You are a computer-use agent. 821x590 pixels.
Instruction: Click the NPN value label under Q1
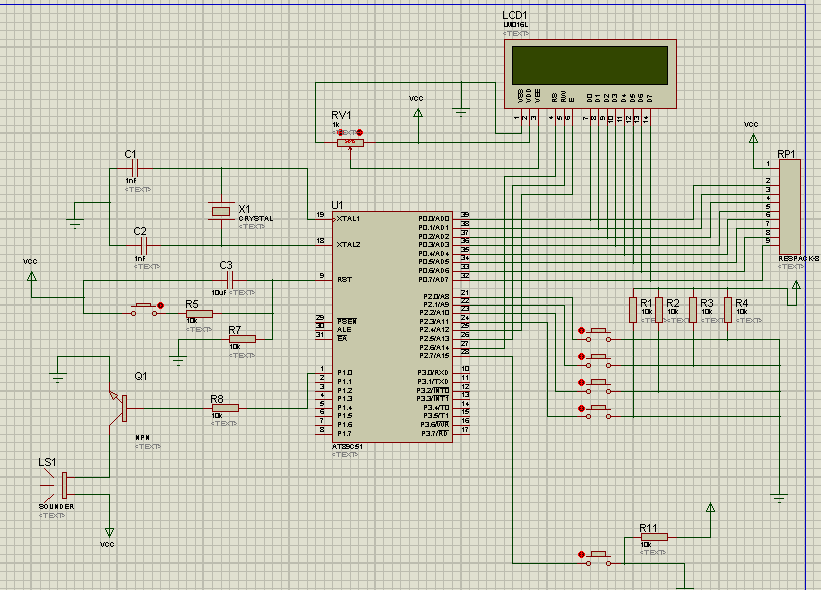(143, 438)
